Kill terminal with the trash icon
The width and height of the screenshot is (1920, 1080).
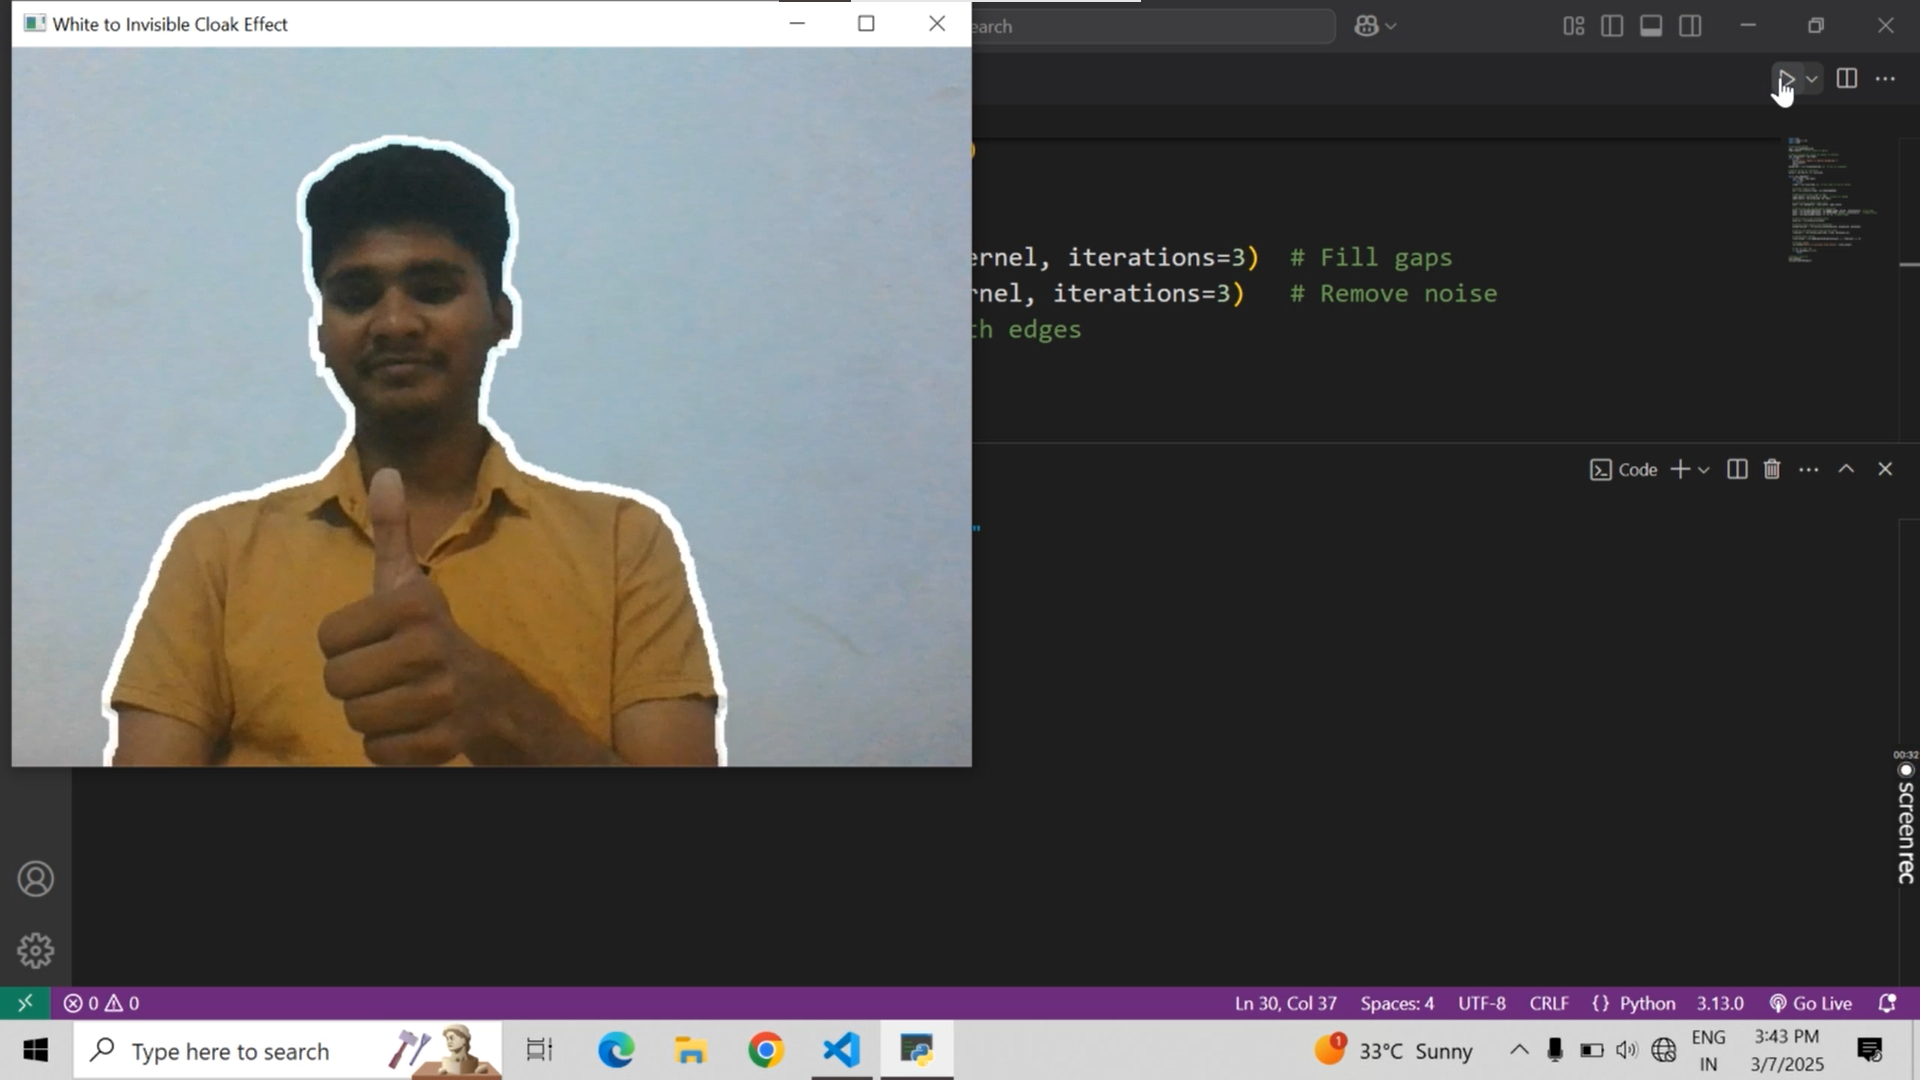coord(1772,470)
